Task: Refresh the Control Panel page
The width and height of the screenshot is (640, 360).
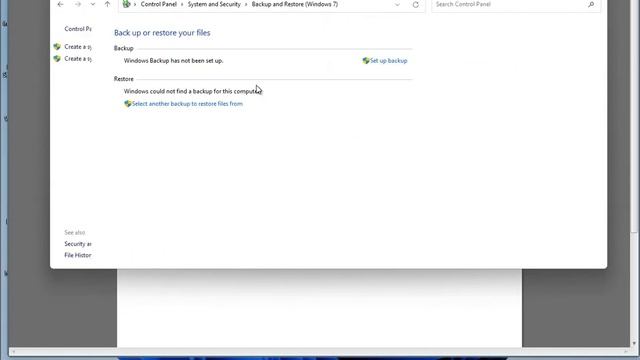Action: [x=416, y=4]
